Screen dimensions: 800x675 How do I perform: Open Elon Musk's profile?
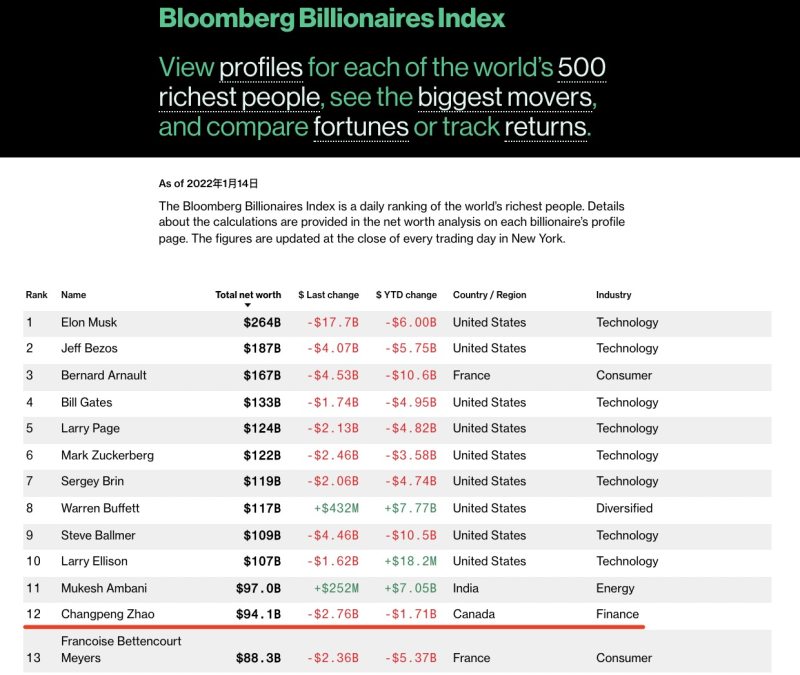(x=91, y=322)
